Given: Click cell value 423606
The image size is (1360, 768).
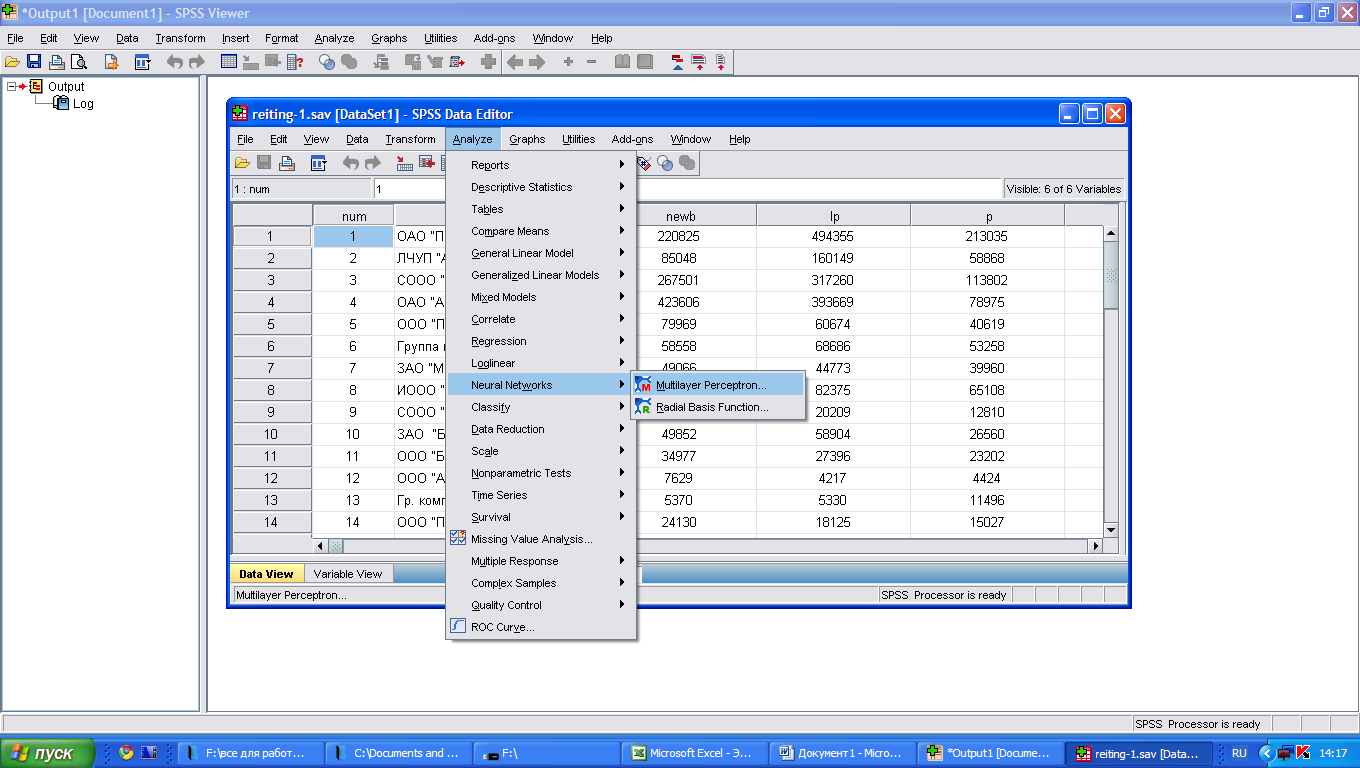Looking at the screenshot, I should tap(679, 302).
